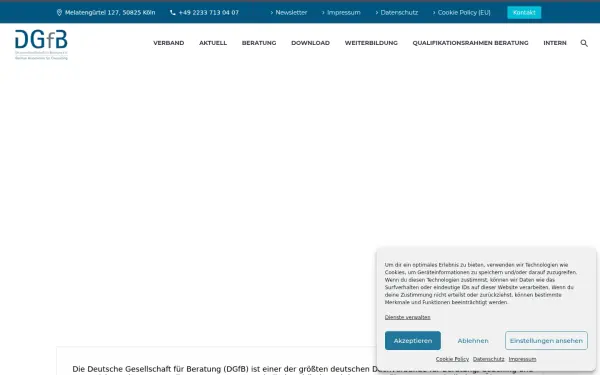600x375 pixels.
Task: Open Cookie Policy link in cookie banner
Action: click(x=452, y=359)
